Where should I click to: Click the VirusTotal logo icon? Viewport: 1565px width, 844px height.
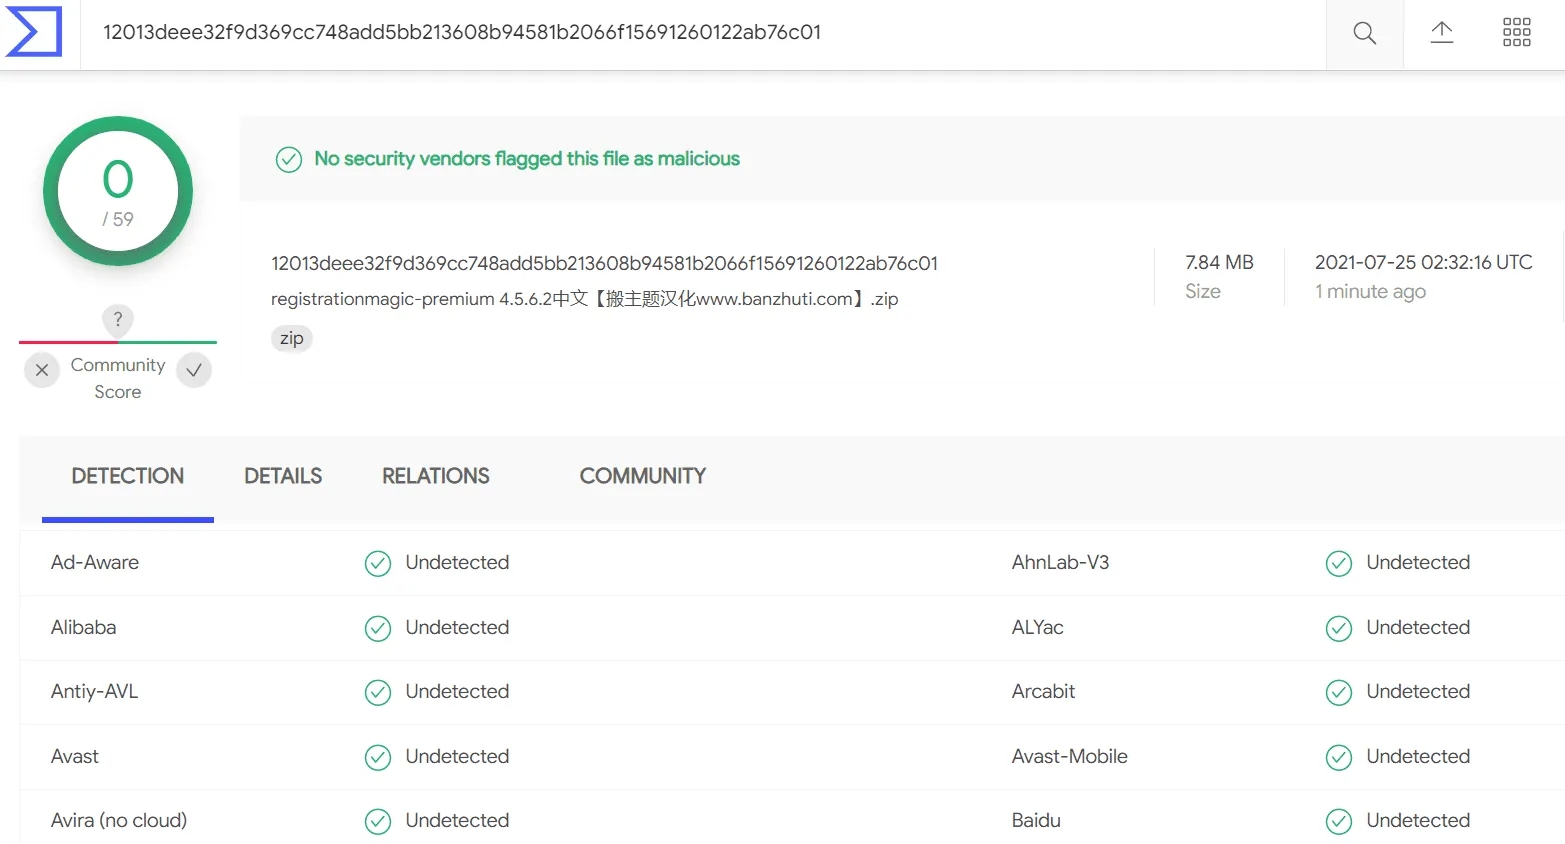34,32
